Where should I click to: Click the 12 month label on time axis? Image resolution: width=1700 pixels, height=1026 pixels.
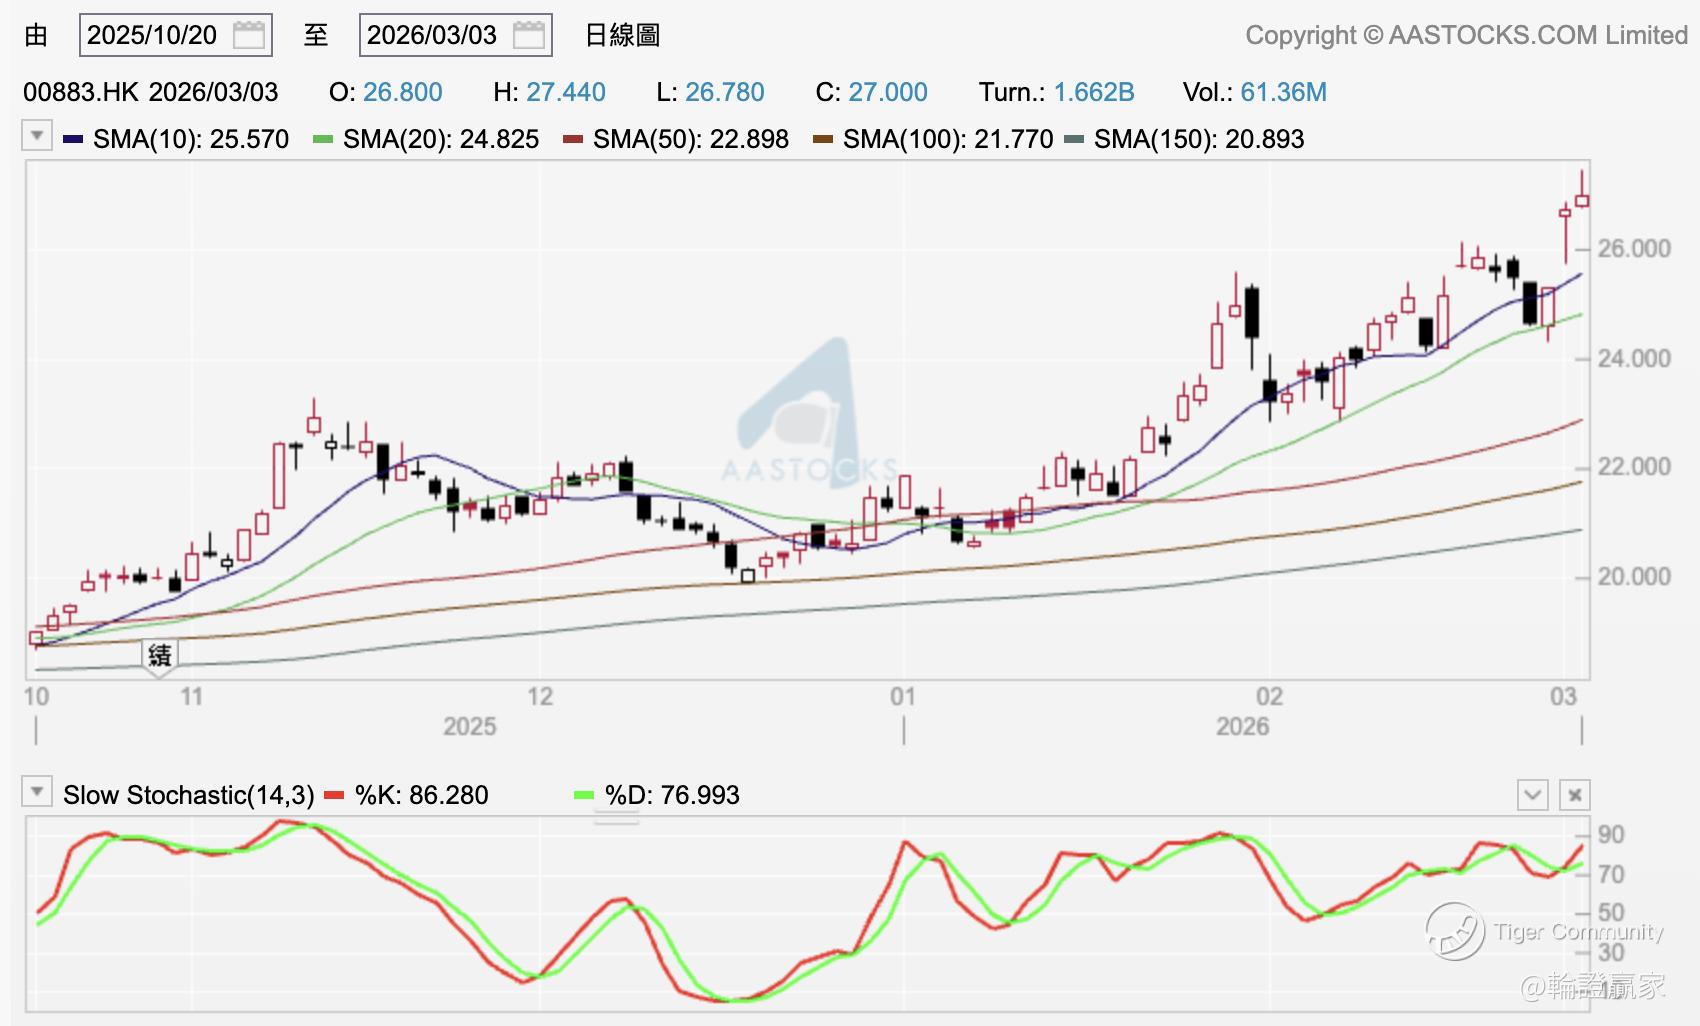(540, 697)
